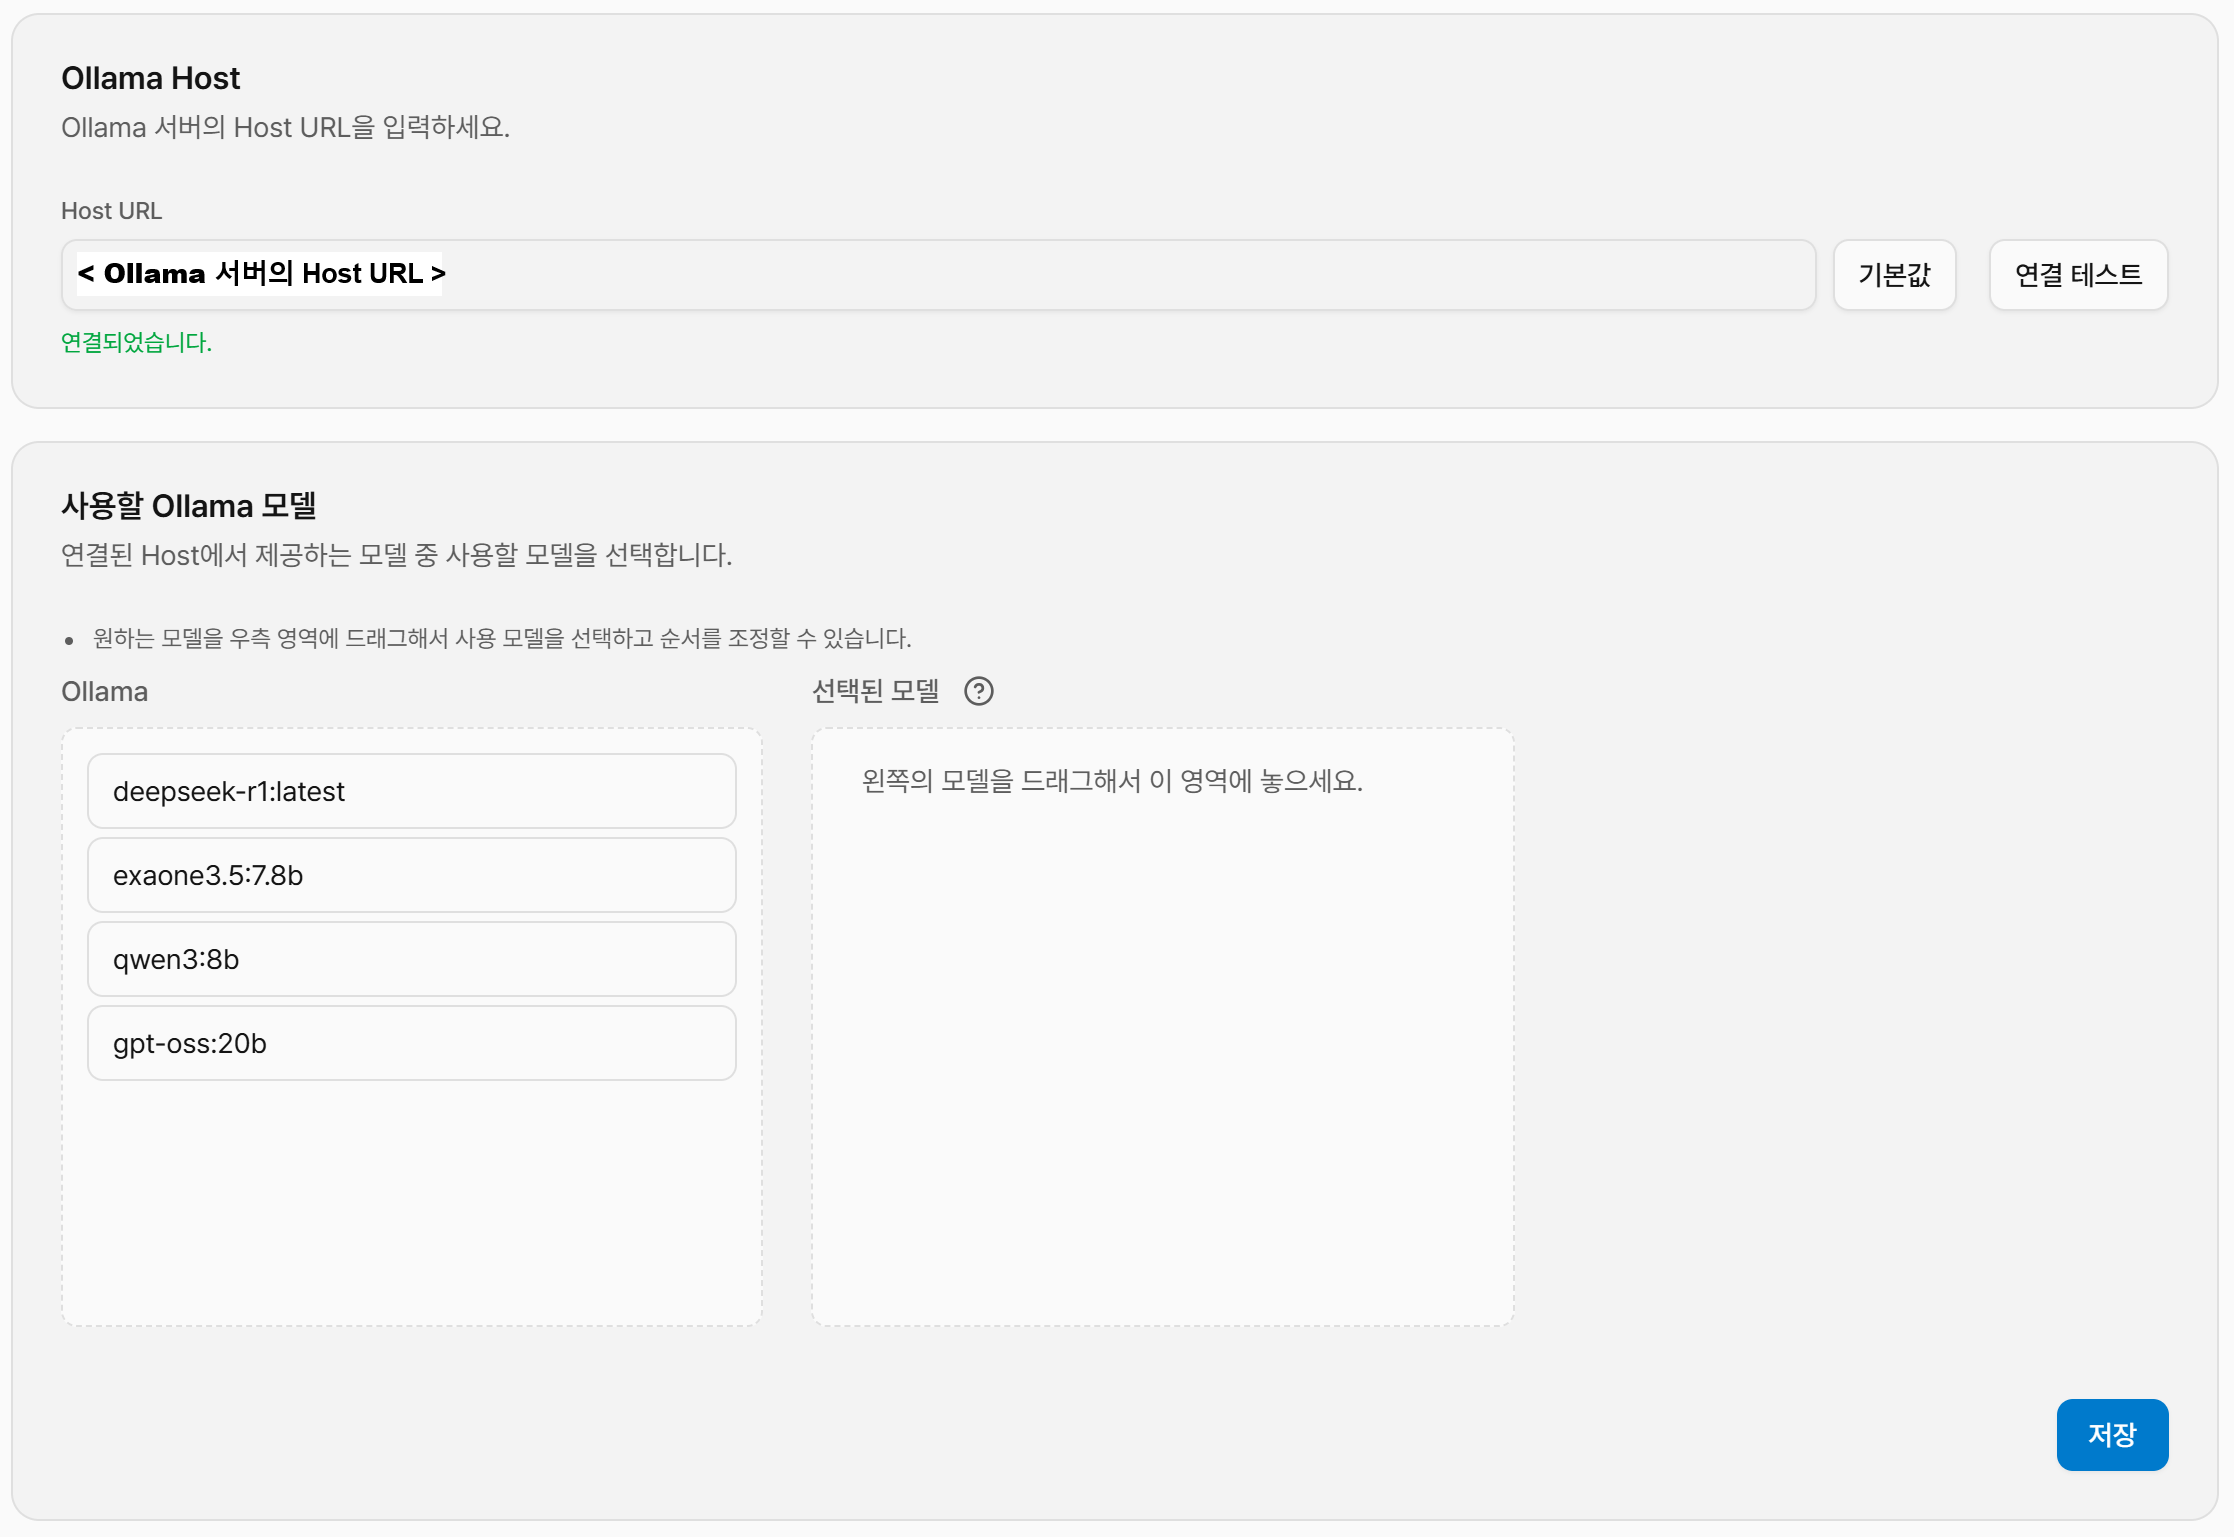Image resolution: width=2234 pixels, height=1537 pixels.
Task: Select the gpt-oss:20b model item
Action: (x=412, y=1043)
